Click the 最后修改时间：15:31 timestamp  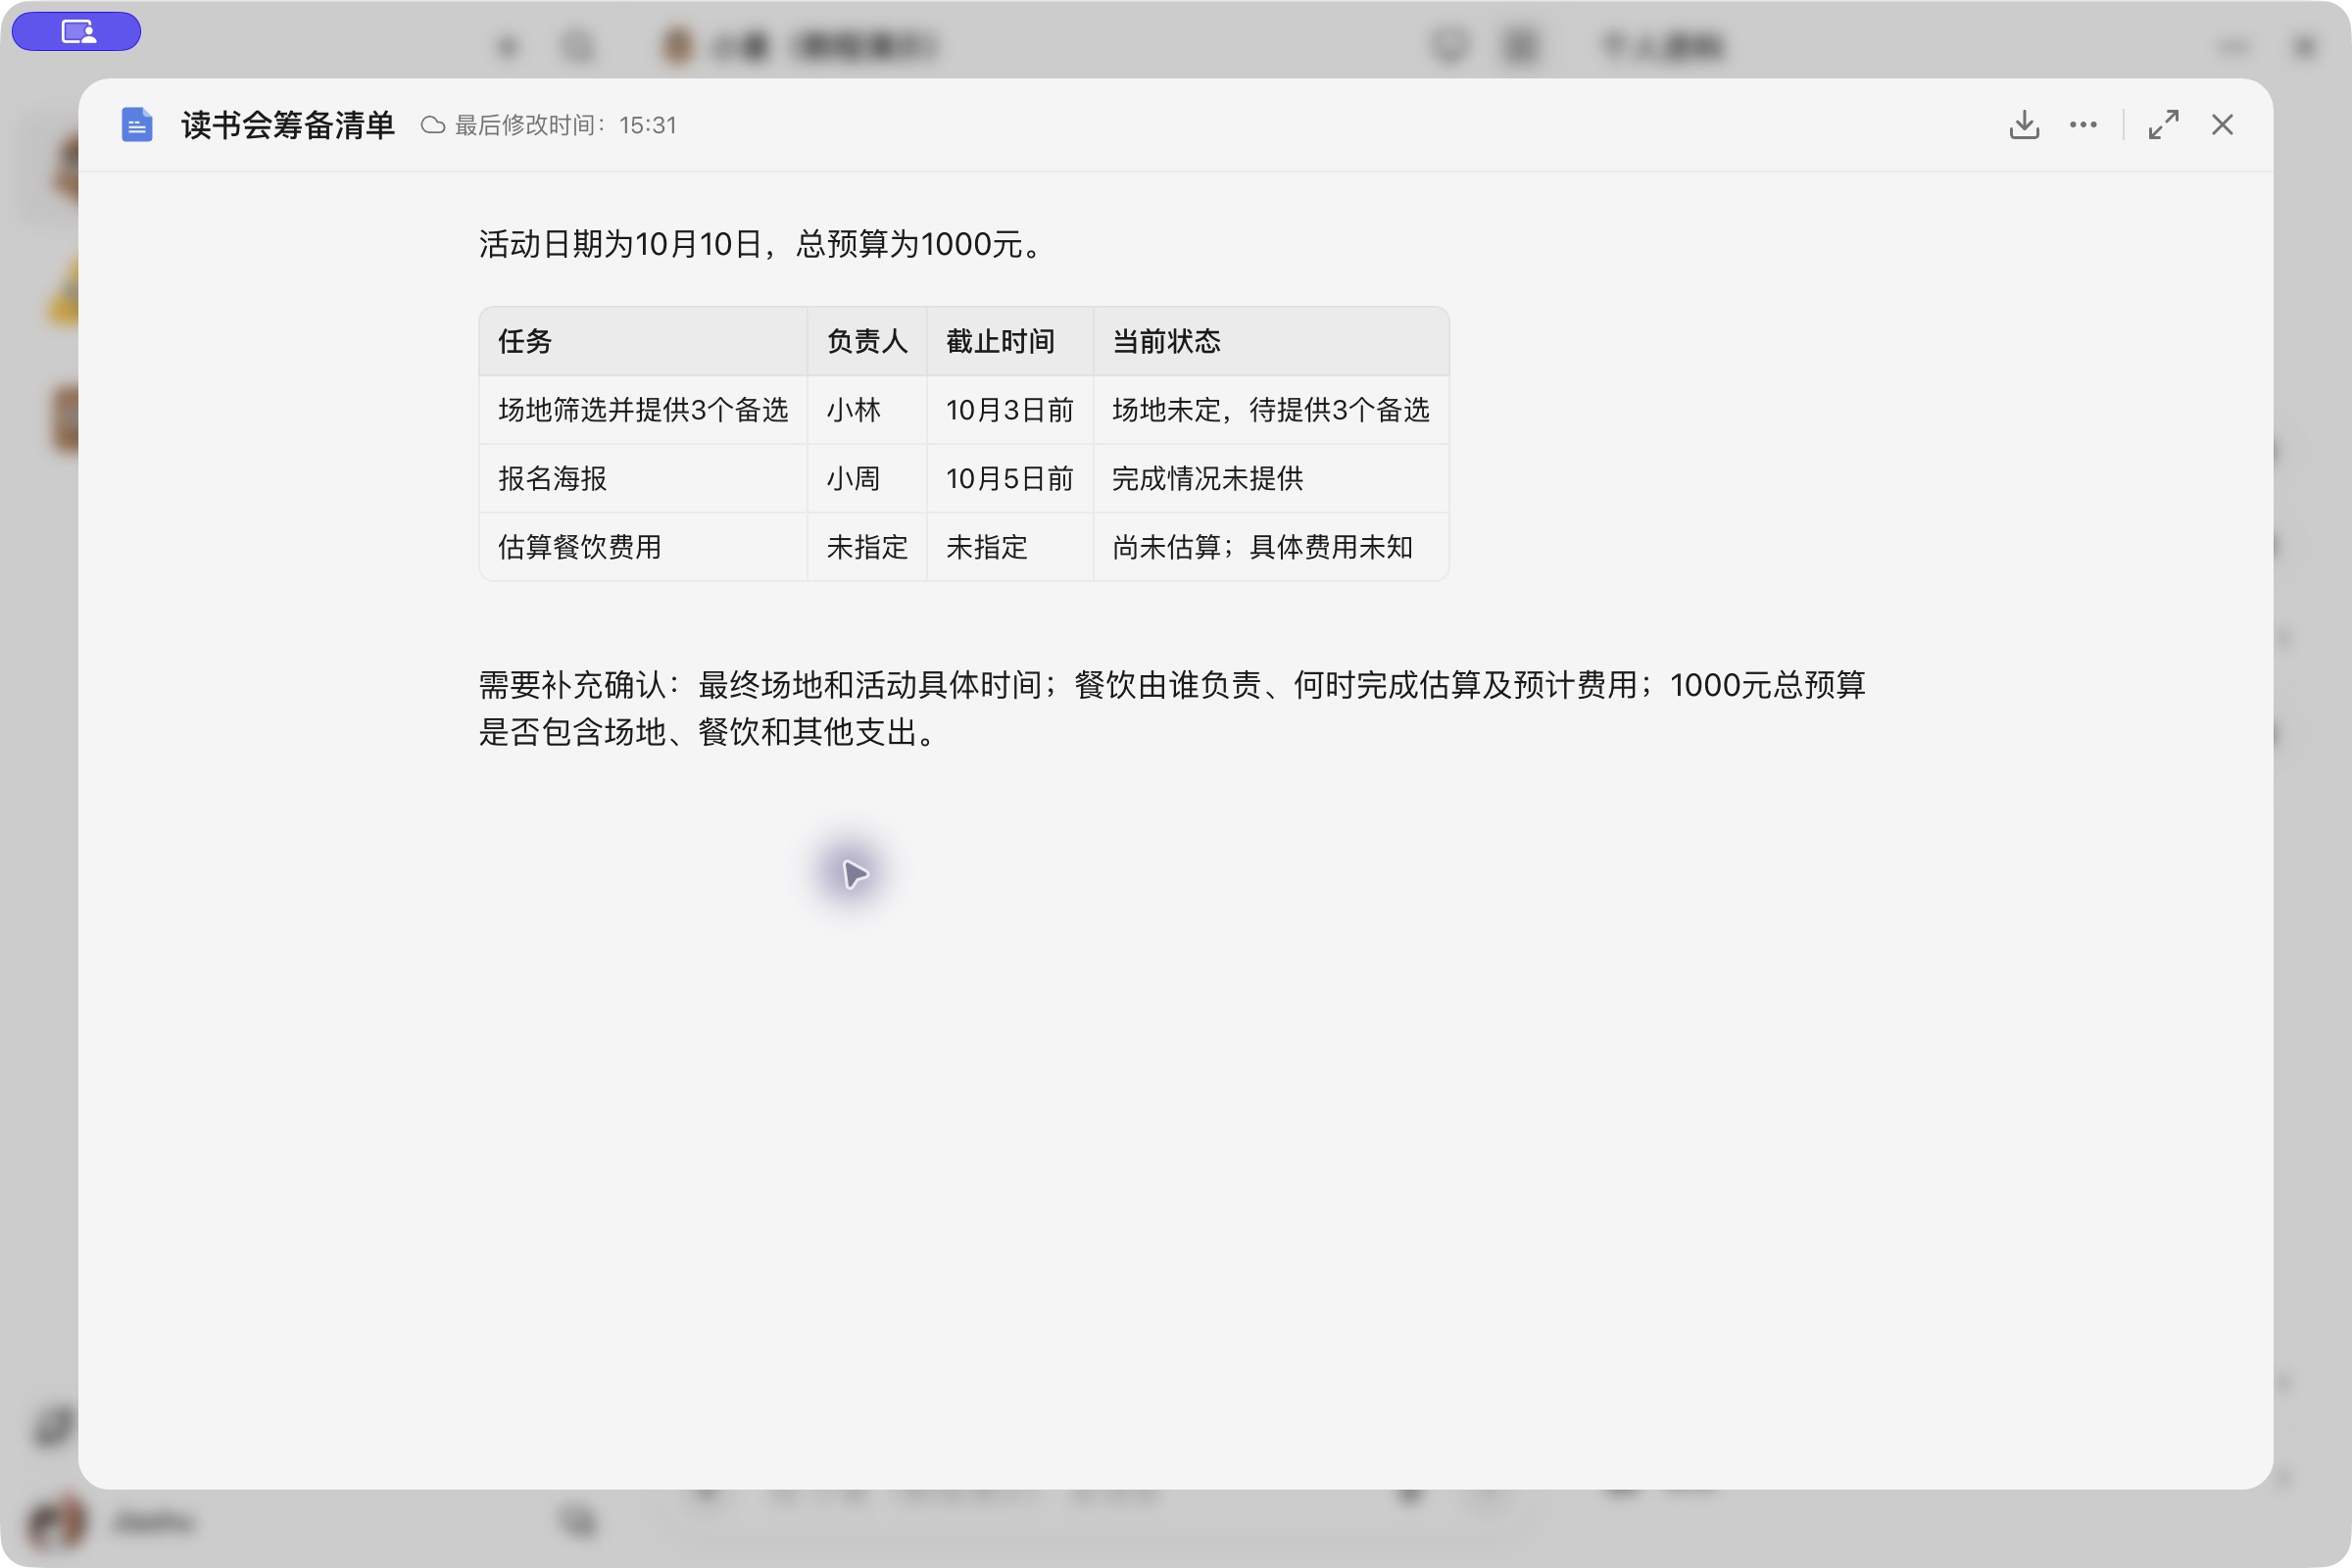pos(566,125)
